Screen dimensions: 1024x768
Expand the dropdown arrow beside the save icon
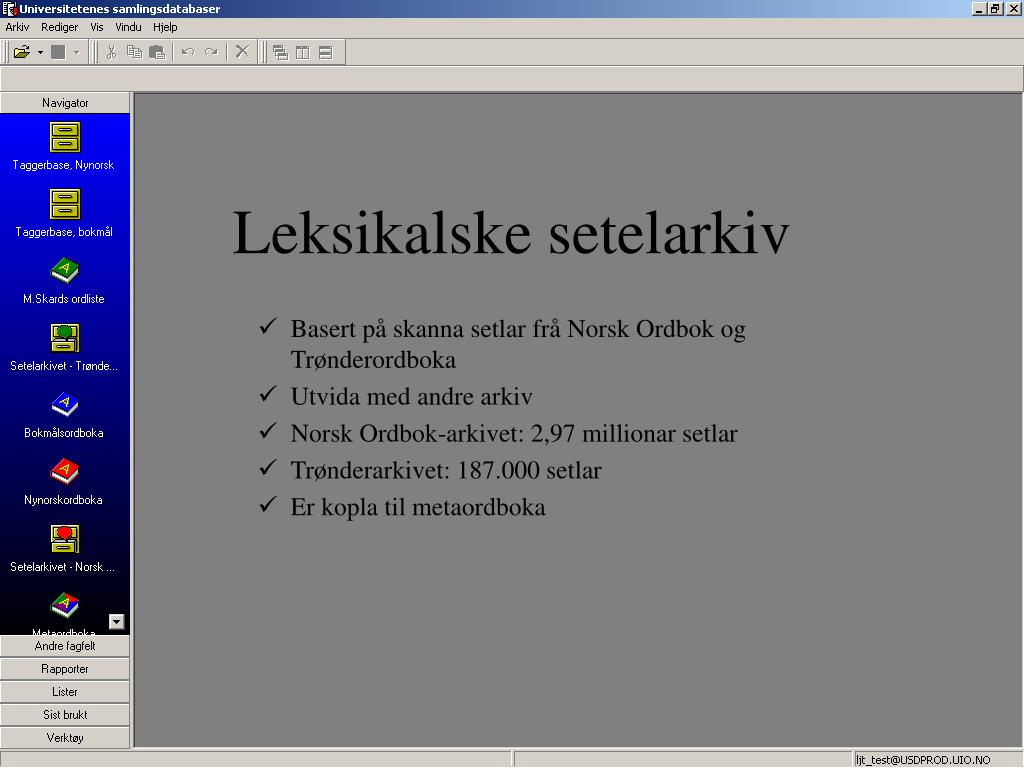(76, 52)
